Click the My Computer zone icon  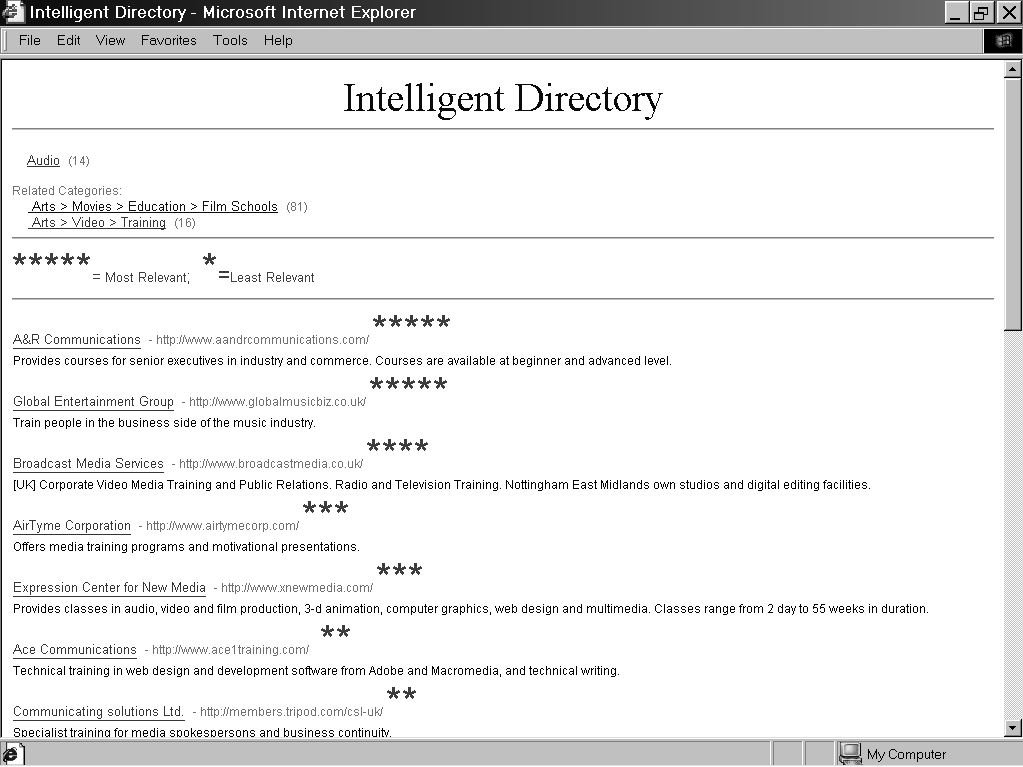850,754
